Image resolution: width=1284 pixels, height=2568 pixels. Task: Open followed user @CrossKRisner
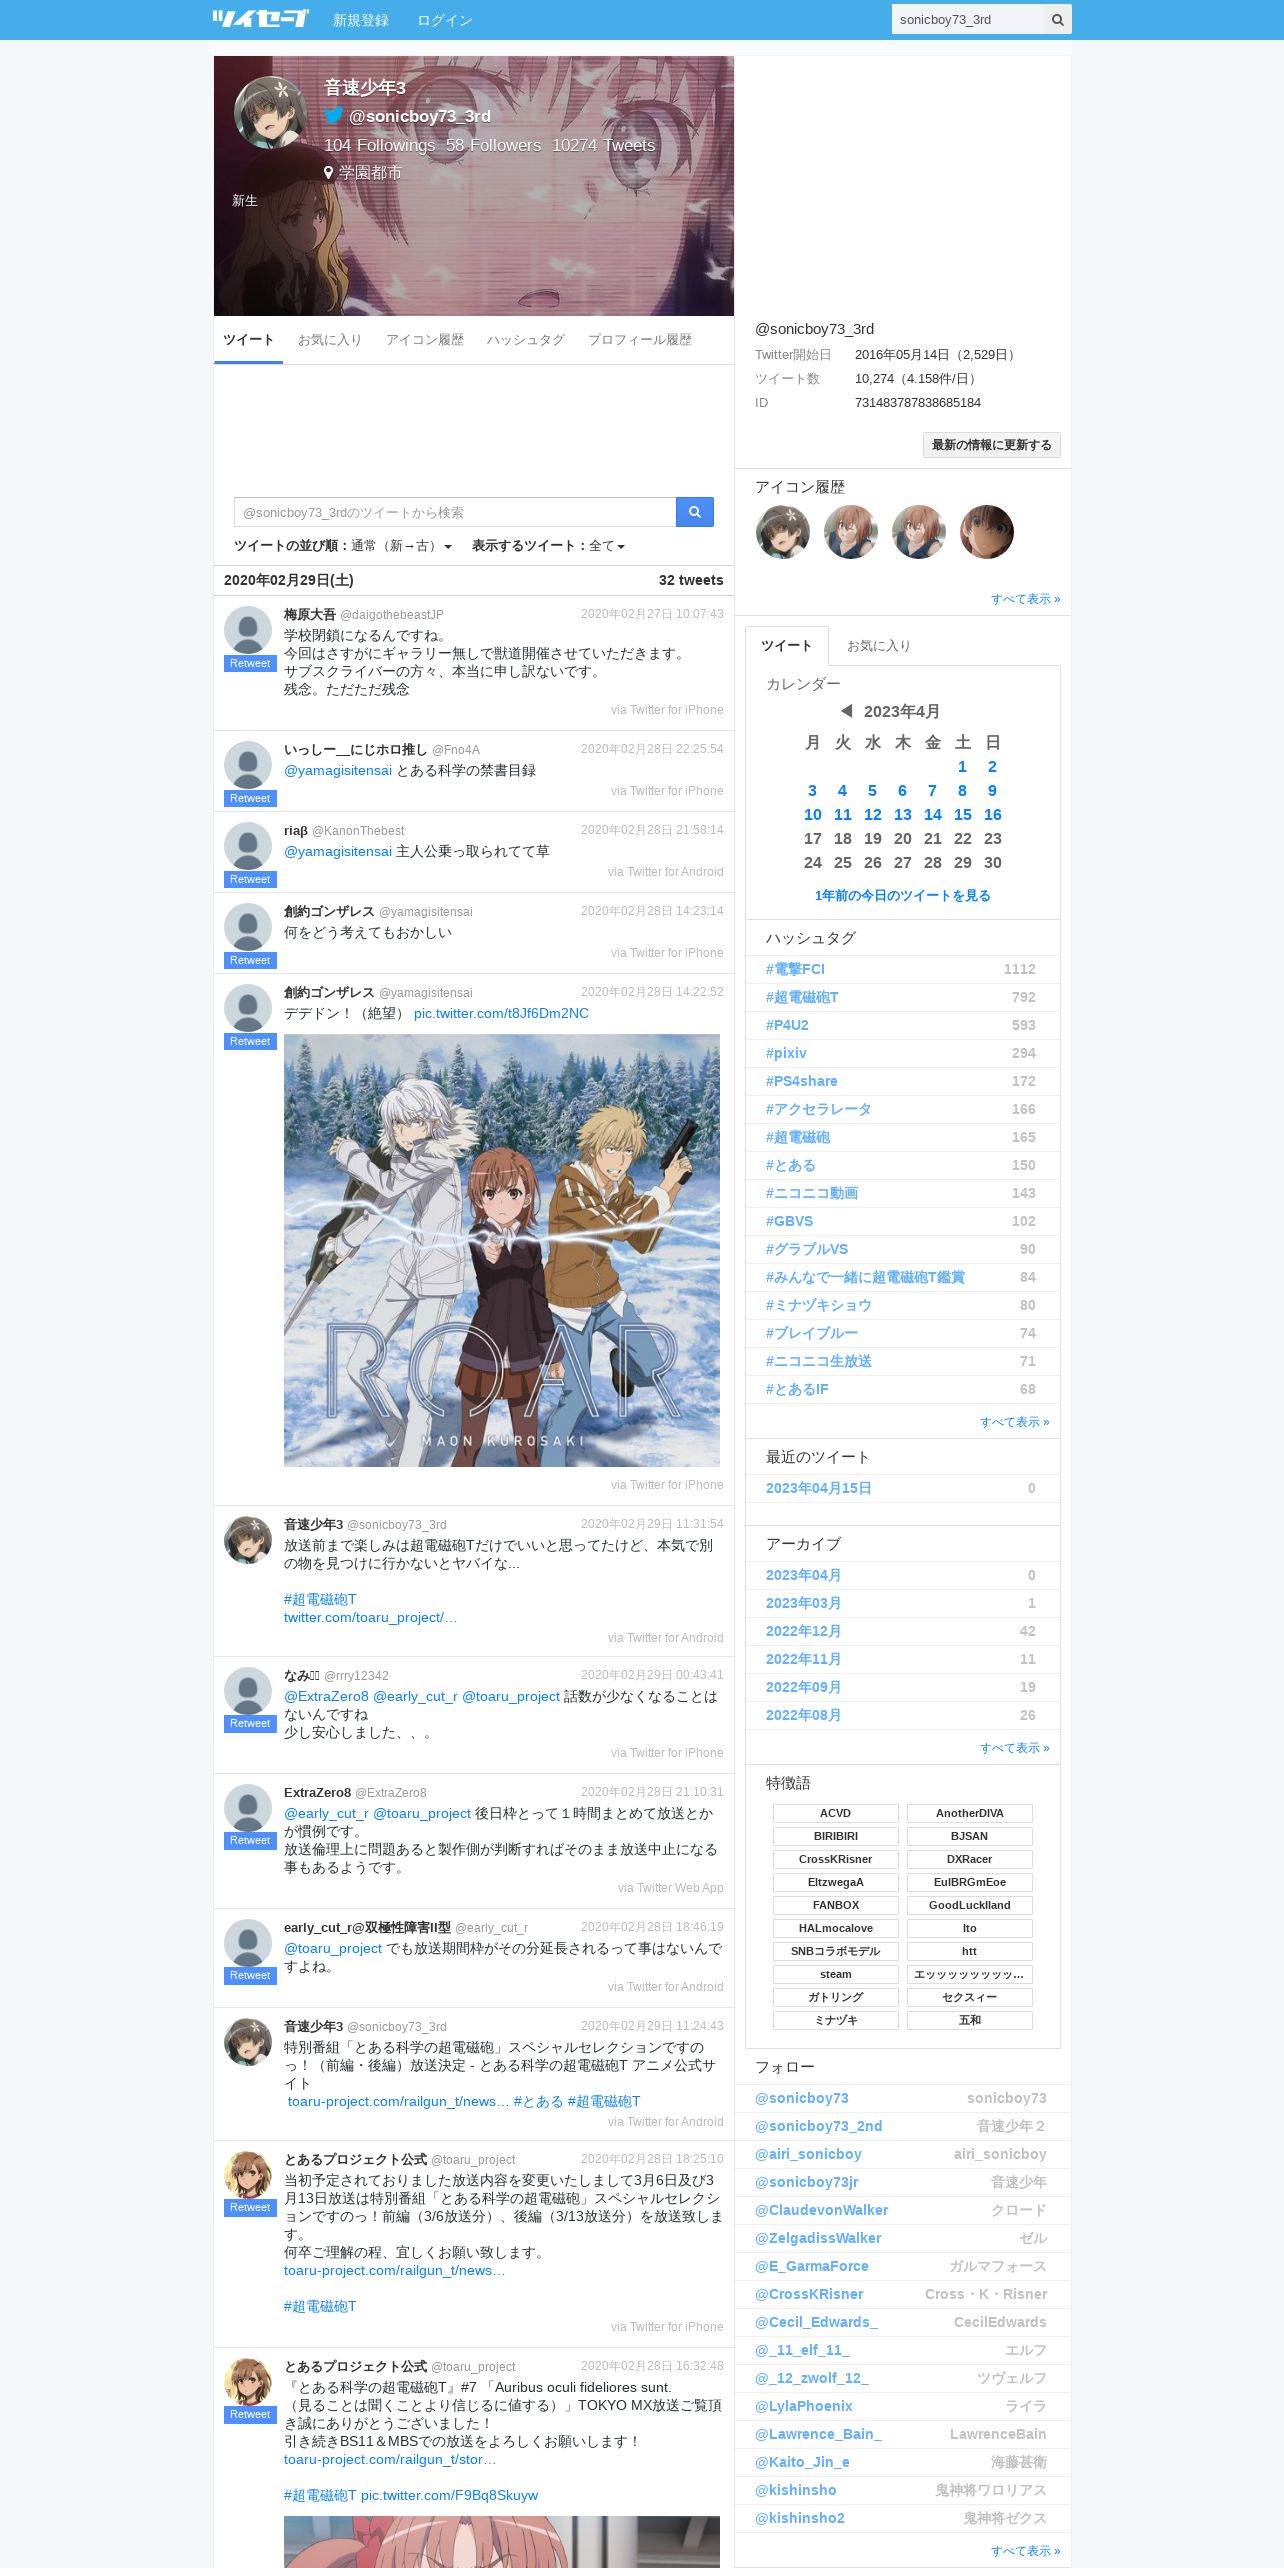click(809, 2294)
